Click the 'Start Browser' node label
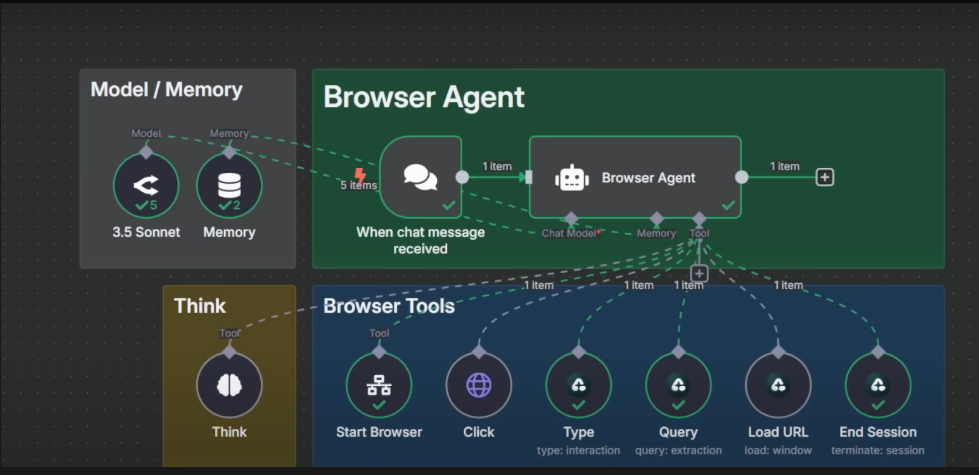 [x=379, y=432]
